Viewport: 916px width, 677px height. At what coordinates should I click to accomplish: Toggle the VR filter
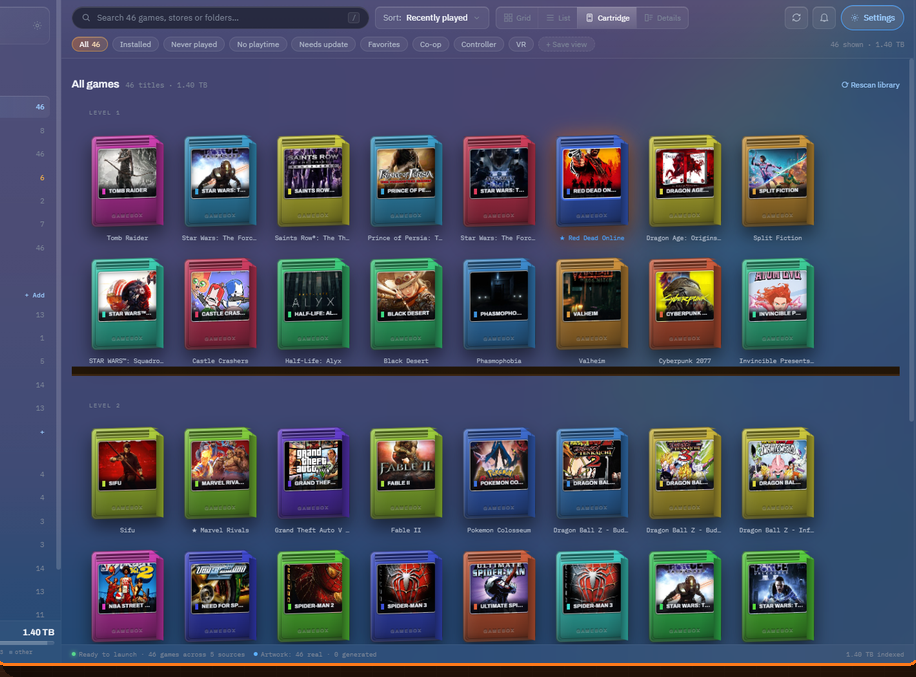[521, 44]
